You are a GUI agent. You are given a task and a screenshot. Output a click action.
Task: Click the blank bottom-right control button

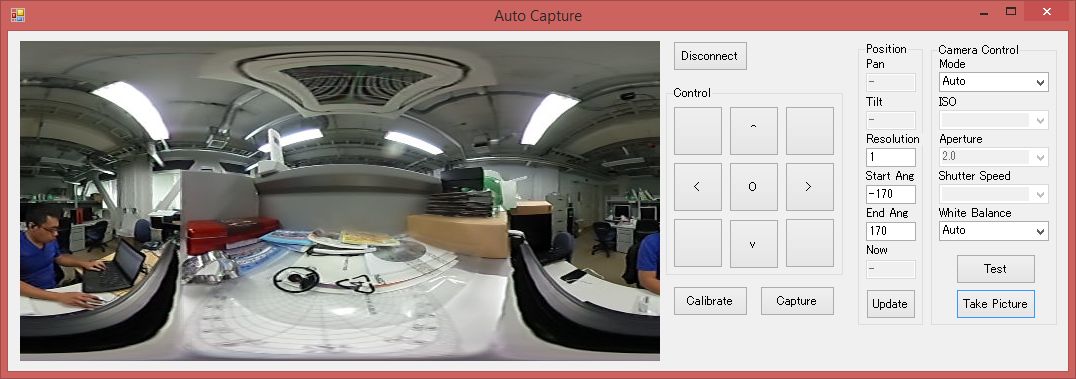(x=810, y=243)
